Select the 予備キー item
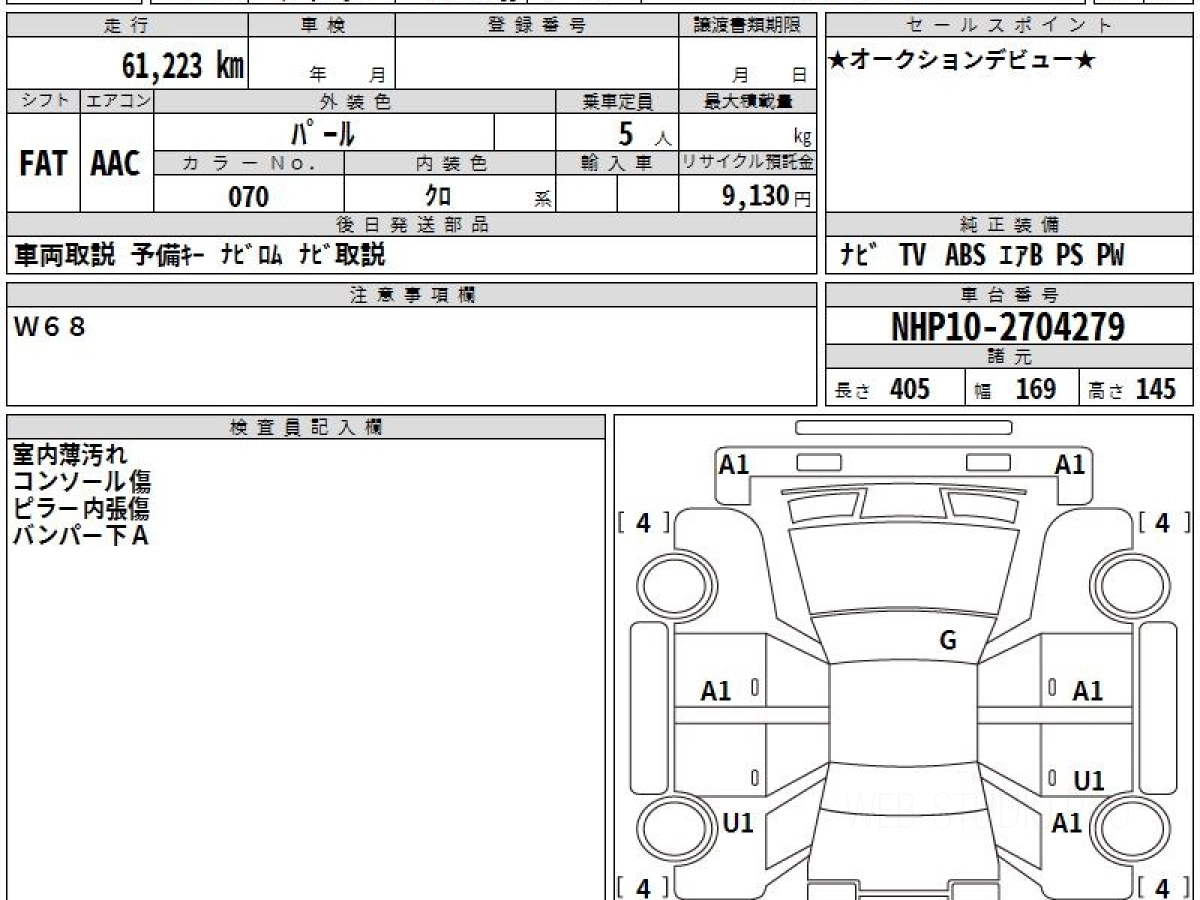Viewport: 1200px width, 900px height. (170, 255)
